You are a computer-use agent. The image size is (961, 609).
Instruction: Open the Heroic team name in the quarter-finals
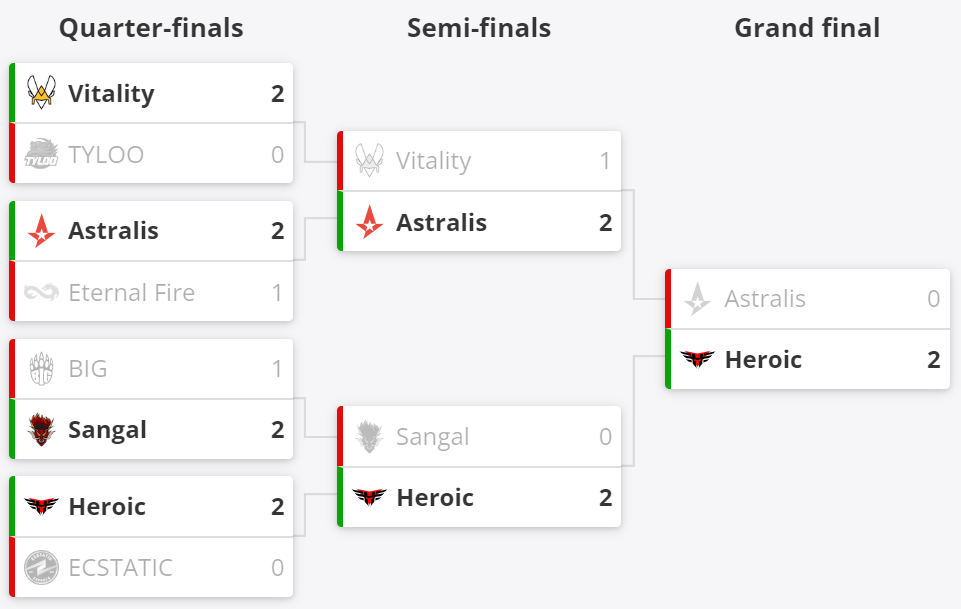107,507
